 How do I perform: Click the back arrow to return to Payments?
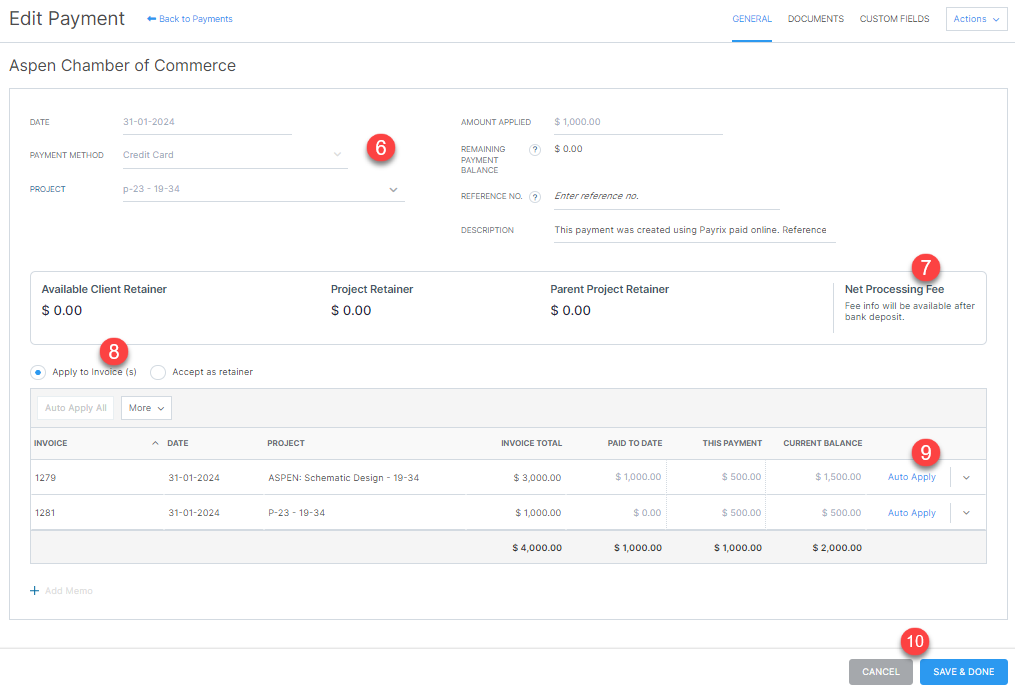[152, 18]
